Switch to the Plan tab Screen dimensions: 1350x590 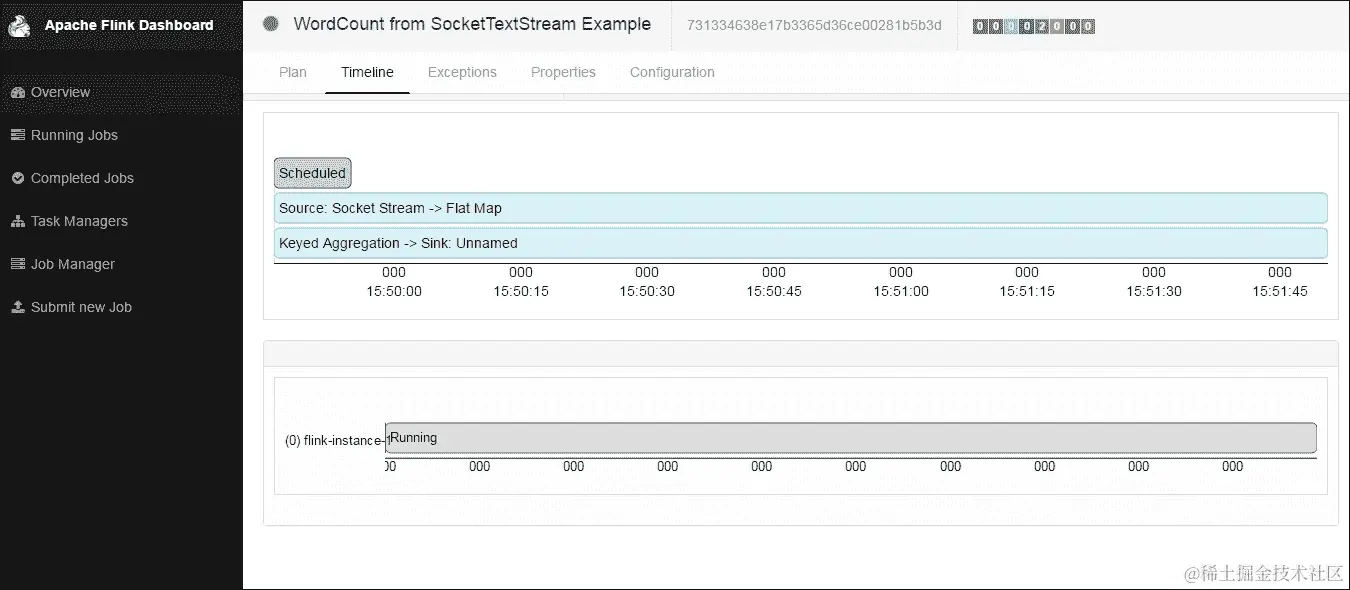293,72
